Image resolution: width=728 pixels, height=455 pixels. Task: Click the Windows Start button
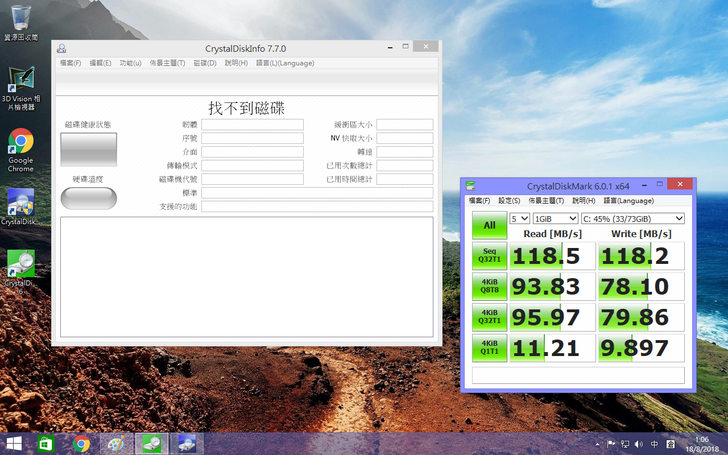pyautogui.click(x=14, y=443)
